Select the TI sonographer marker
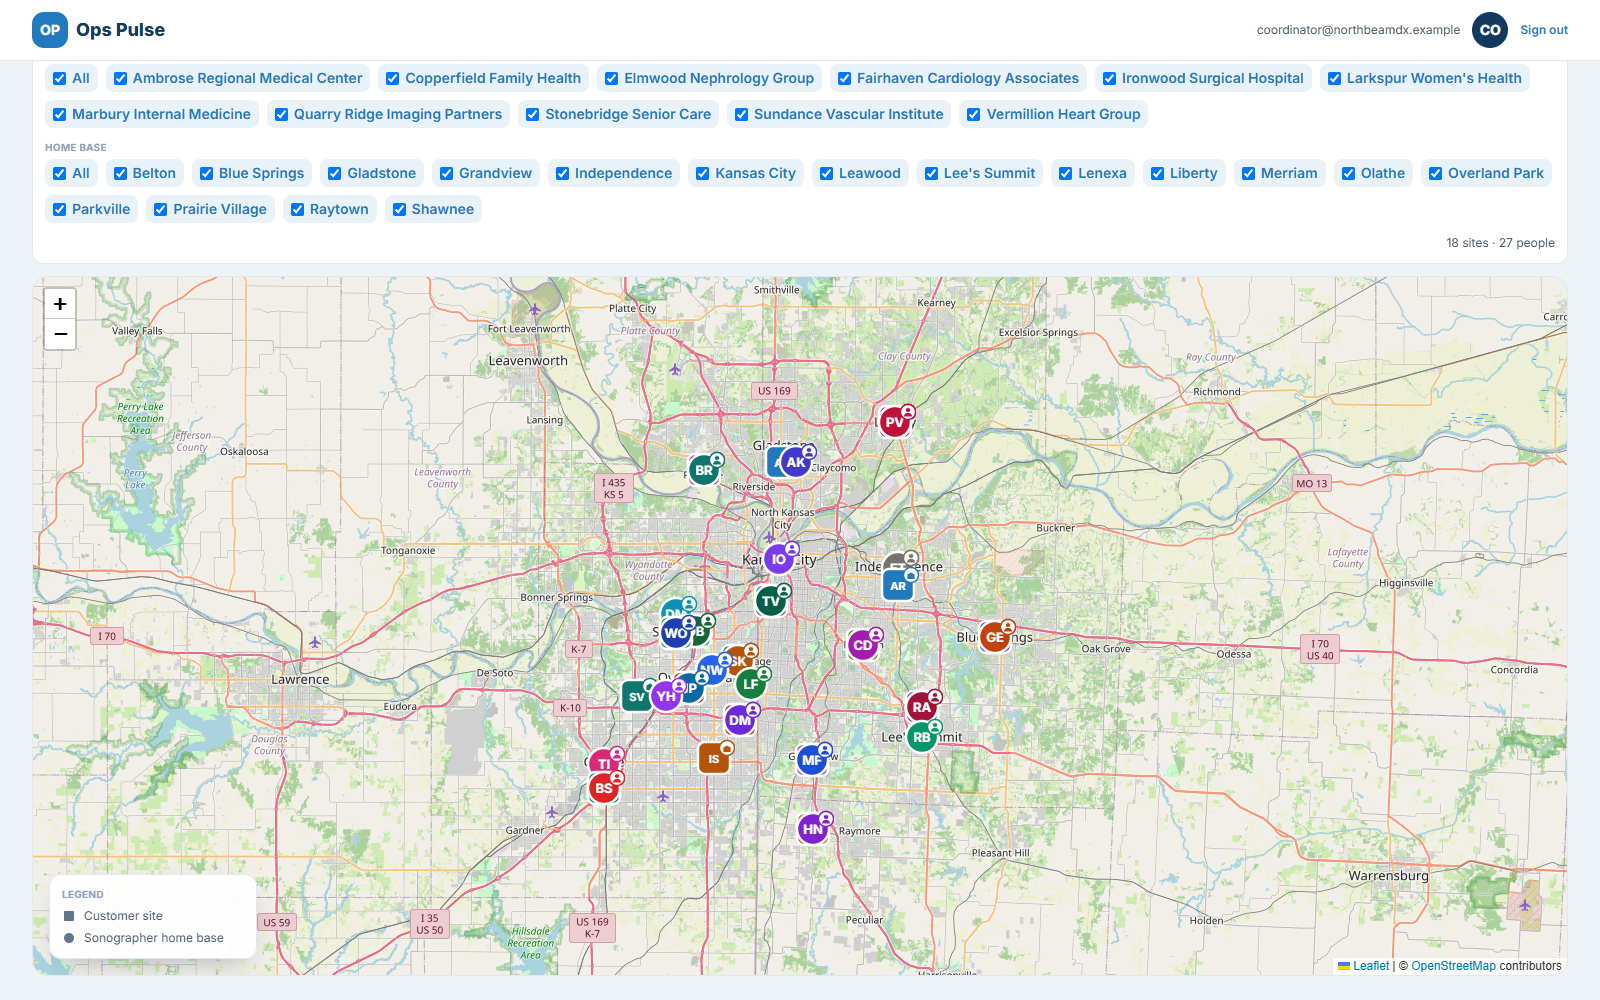This screenshot has width=1600, height=1000. (604, 764)
